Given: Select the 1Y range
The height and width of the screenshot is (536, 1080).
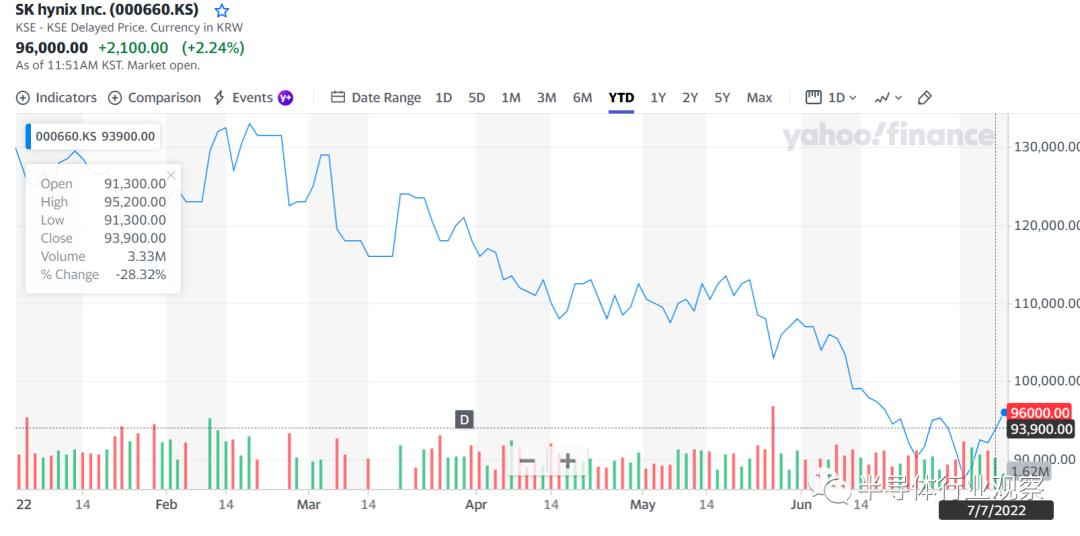Looking at the screenshot, I should (658, 98).
